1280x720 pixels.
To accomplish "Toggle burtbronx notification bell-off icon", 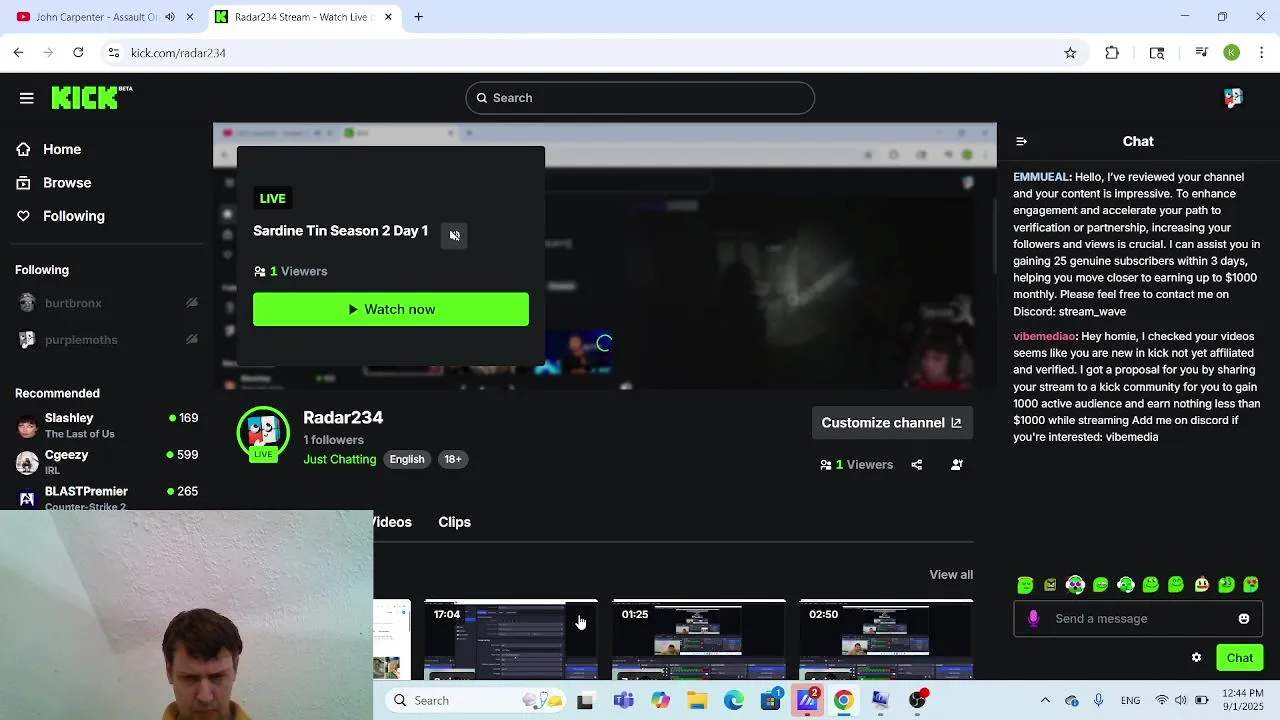I will pos(191,303).
